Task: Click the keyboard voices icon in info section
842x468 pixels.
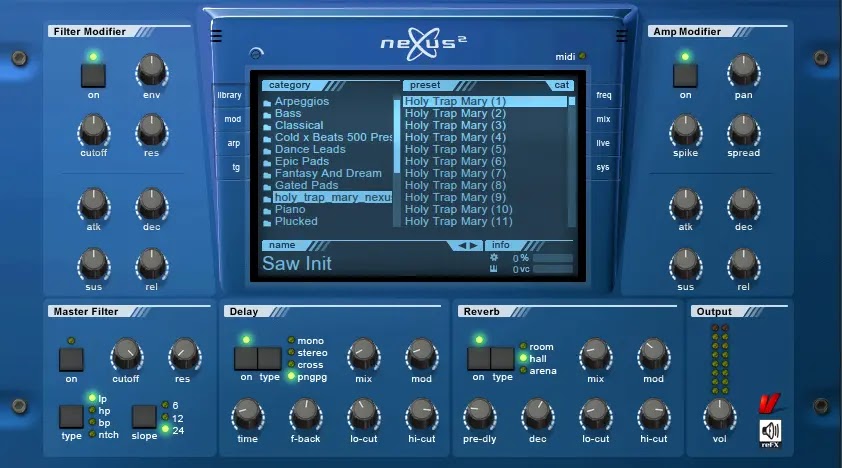Action: 493,269
